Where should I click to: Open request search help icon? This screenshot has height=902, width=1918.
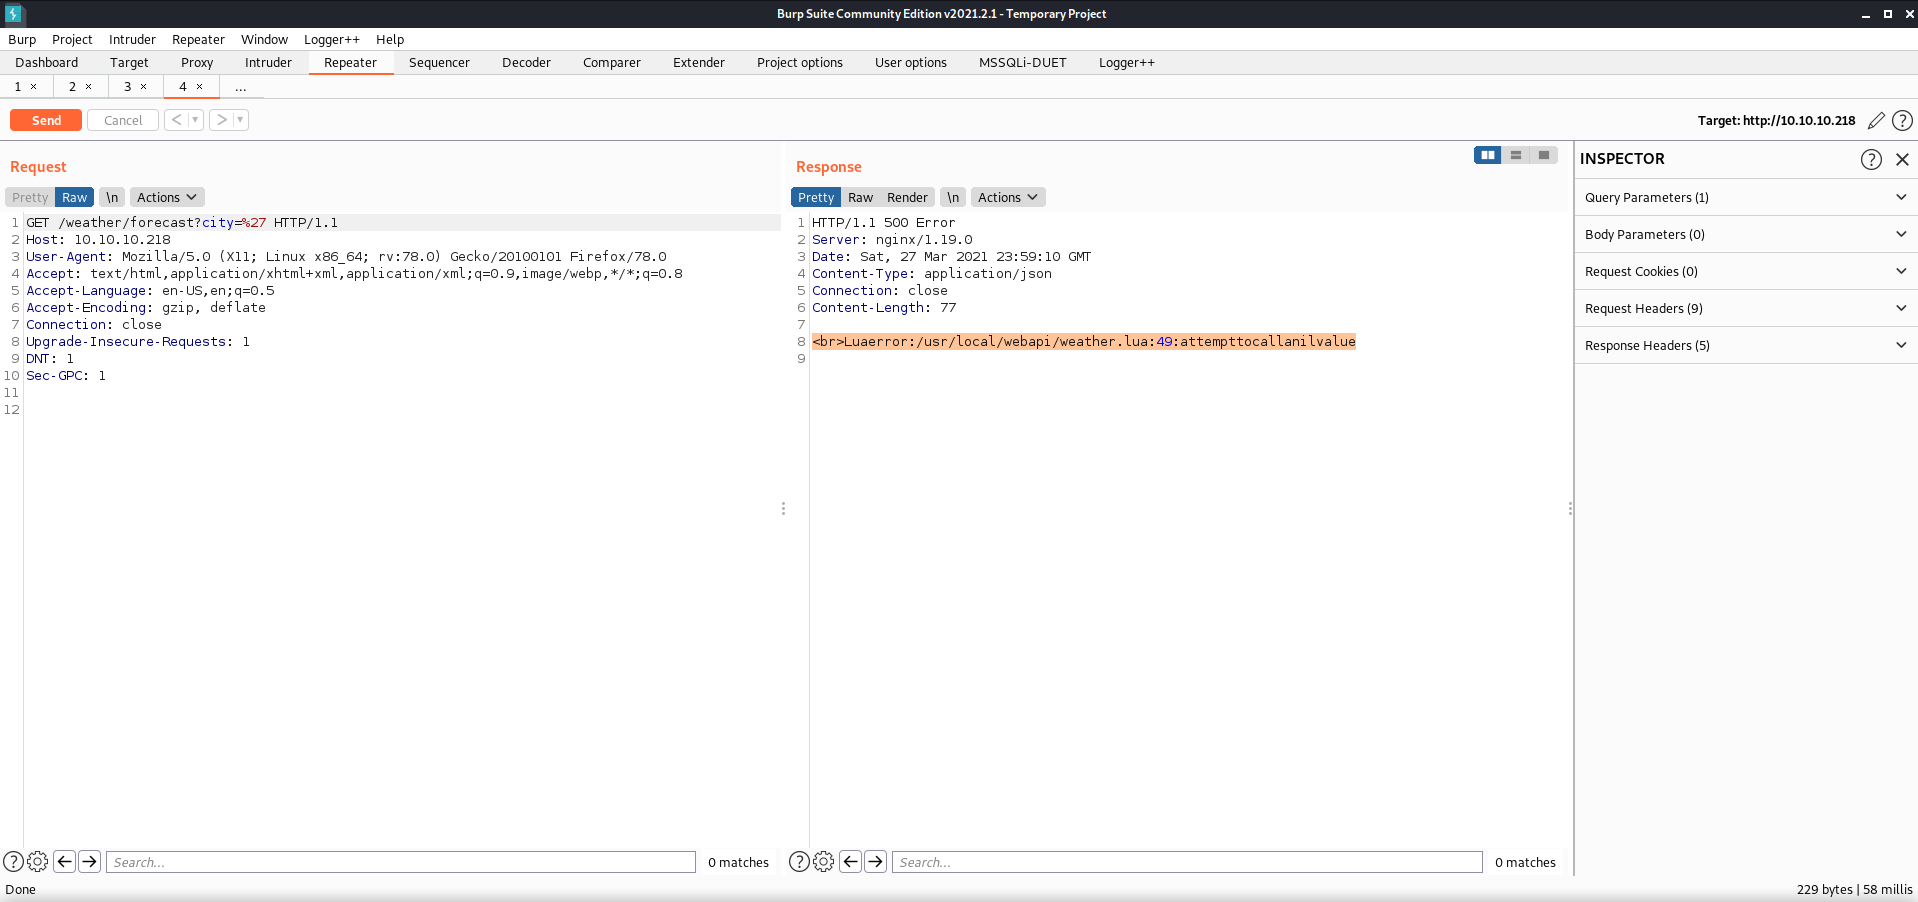[13, 861]
